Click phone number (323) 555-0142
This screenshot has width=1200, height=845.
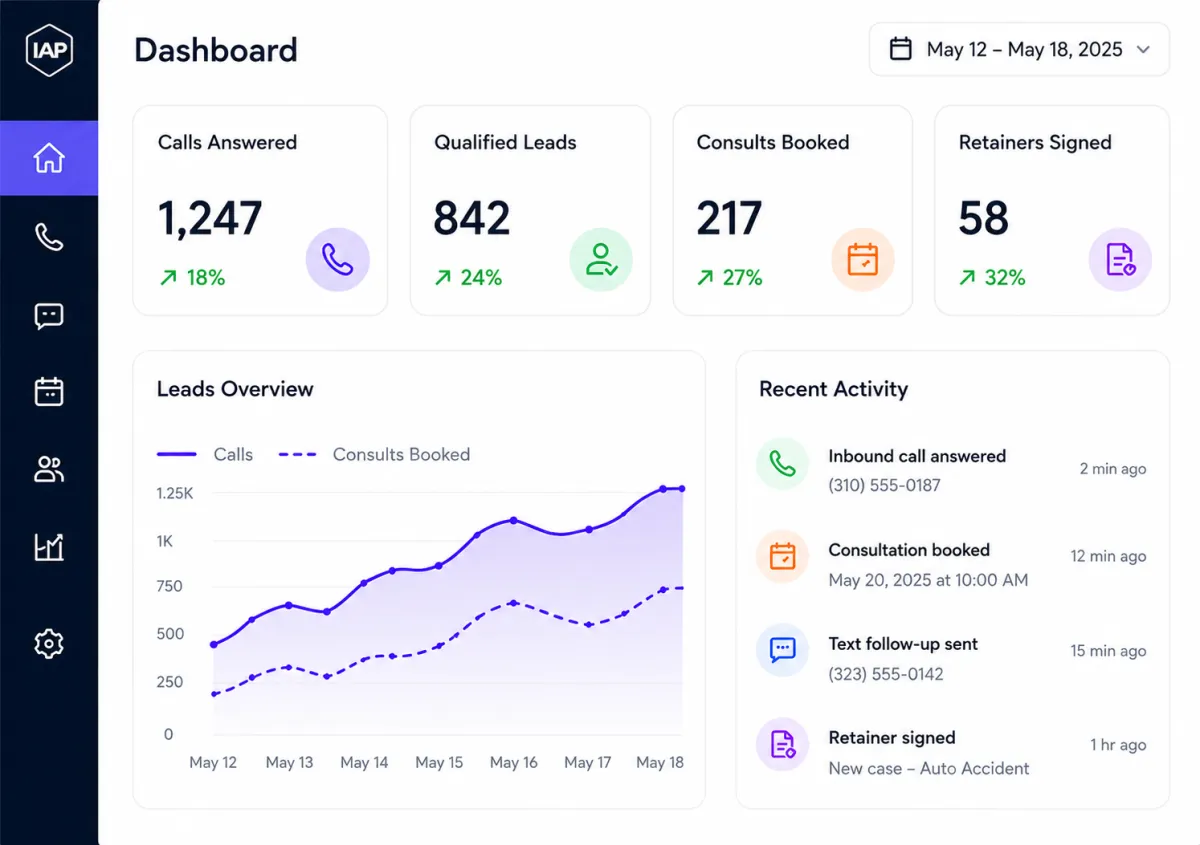886,674
